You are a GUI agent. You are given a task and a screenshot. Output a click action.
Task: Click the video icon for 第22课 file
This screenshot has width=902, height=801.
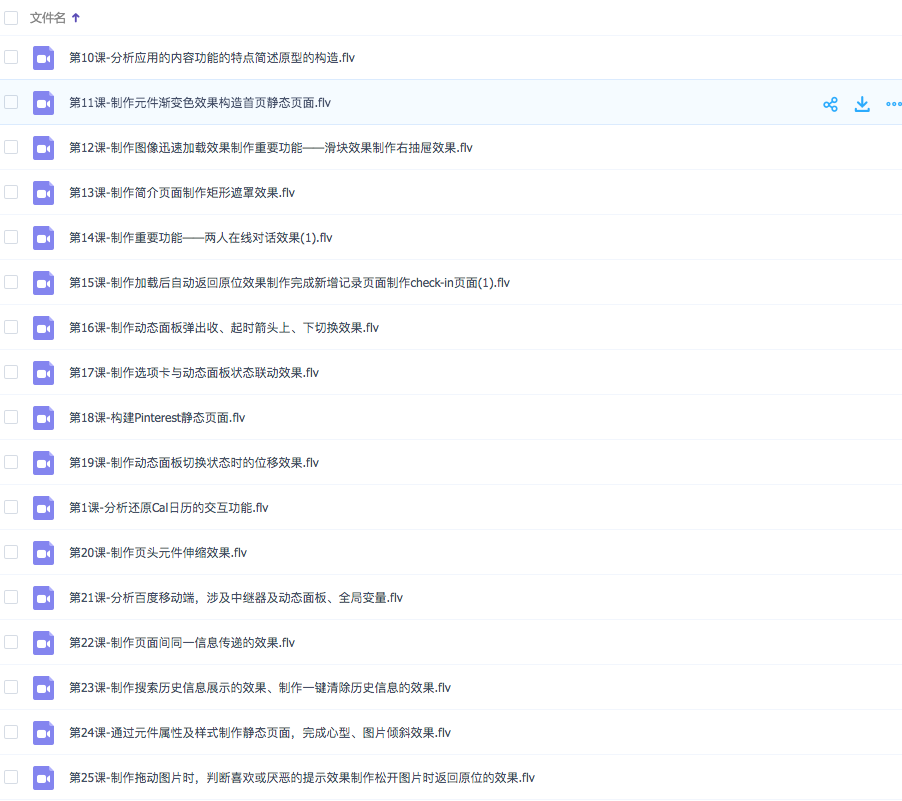click(x=43, y=643)
